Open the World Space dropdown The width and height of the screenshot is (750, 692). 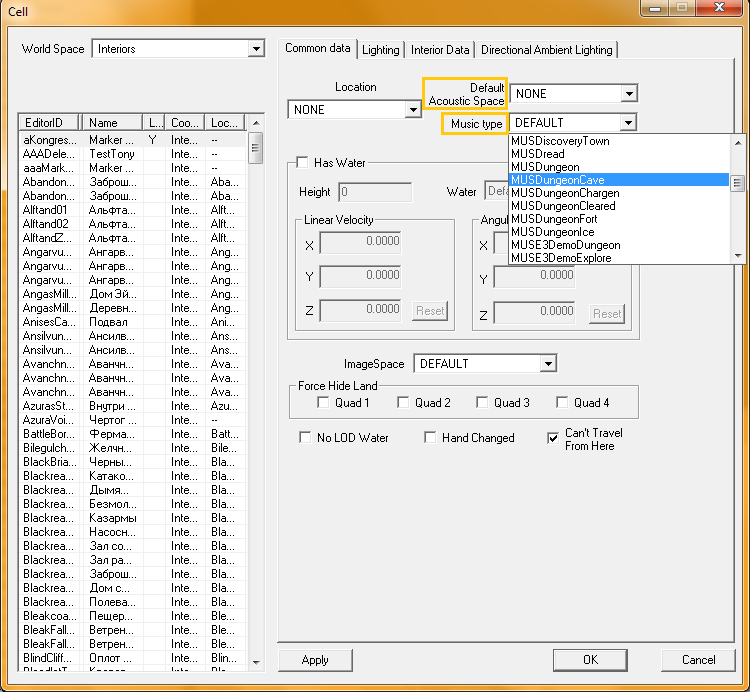256,48
